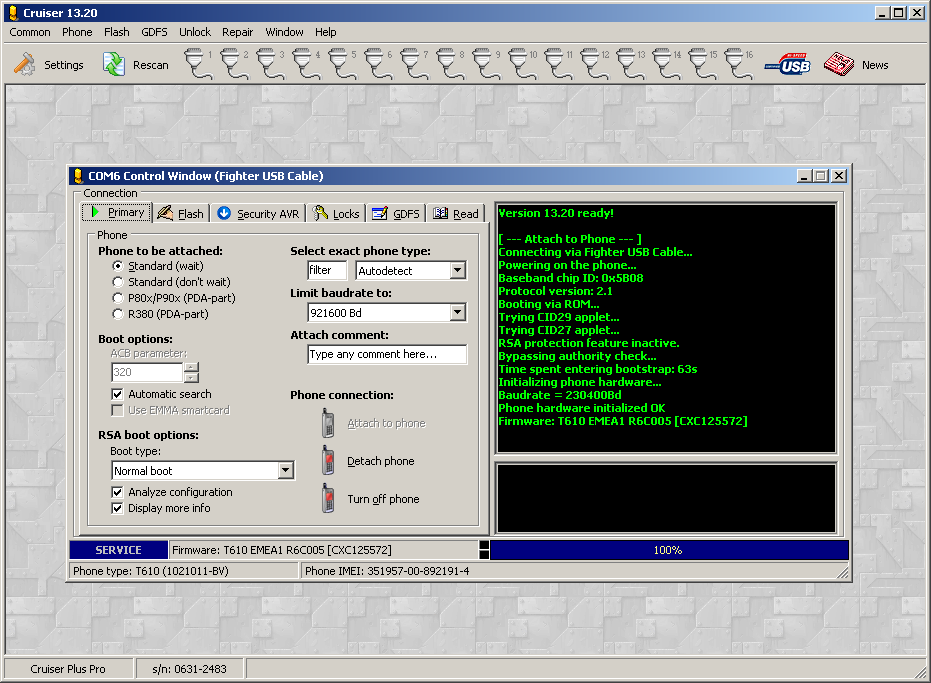This screenshot has height=683, width=931.
Task: Open the 921600 Bd baudrate dropdown
Action: tap(457, 313)
